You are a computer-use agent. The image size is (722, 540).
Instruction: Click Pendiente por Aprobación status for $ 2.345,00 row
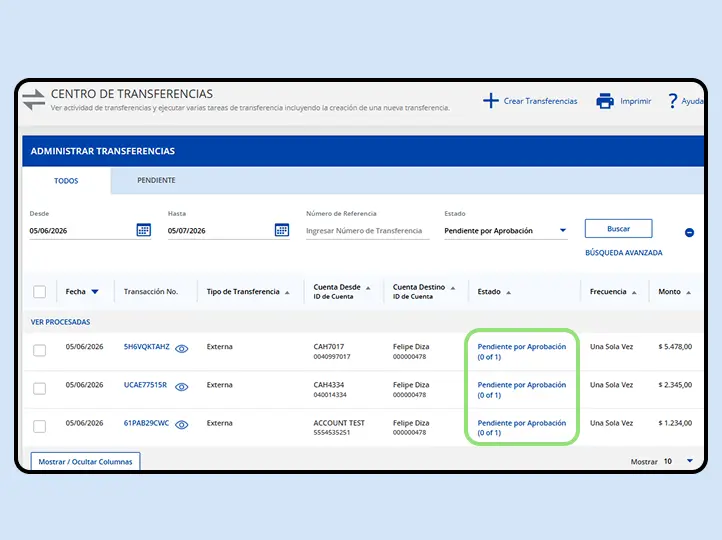(521, 390)
